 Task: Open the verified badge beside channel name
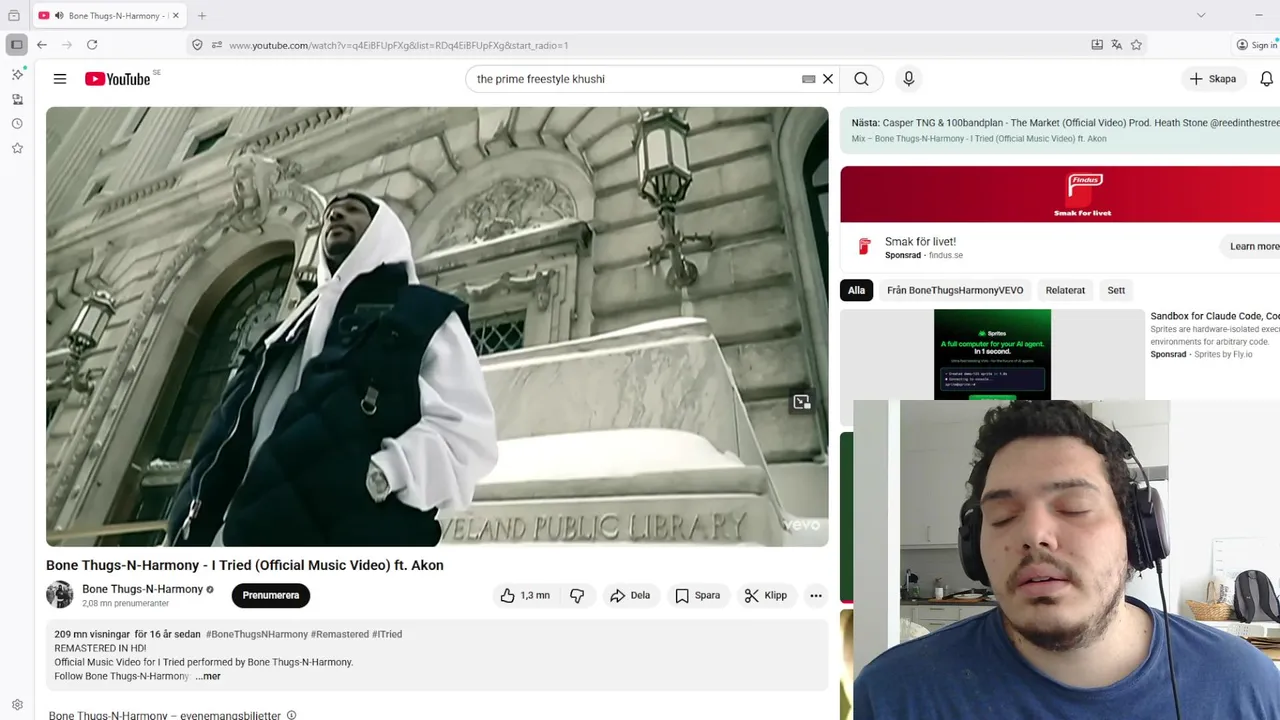point(210,590)
